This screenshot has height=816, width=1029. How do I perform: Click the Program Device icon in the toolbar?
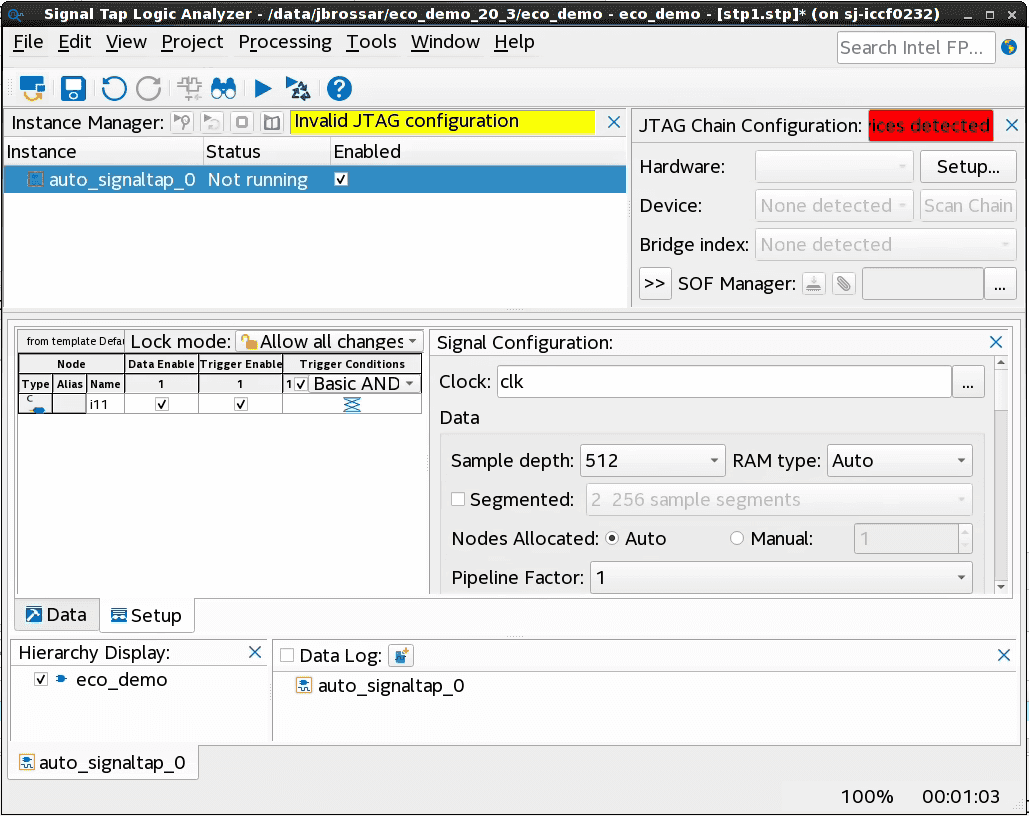tap(33, 88)
